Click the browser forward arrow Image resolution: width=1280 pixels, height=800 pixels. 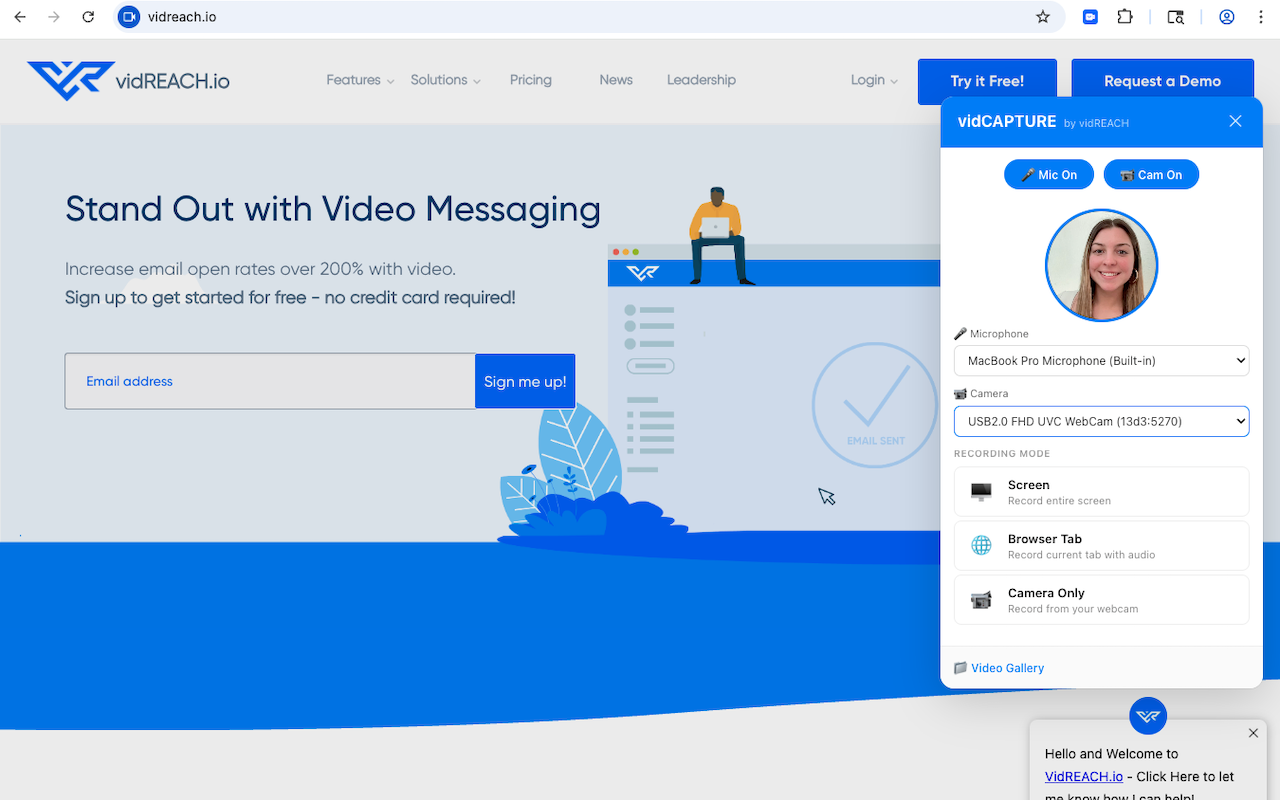(54, 17)
